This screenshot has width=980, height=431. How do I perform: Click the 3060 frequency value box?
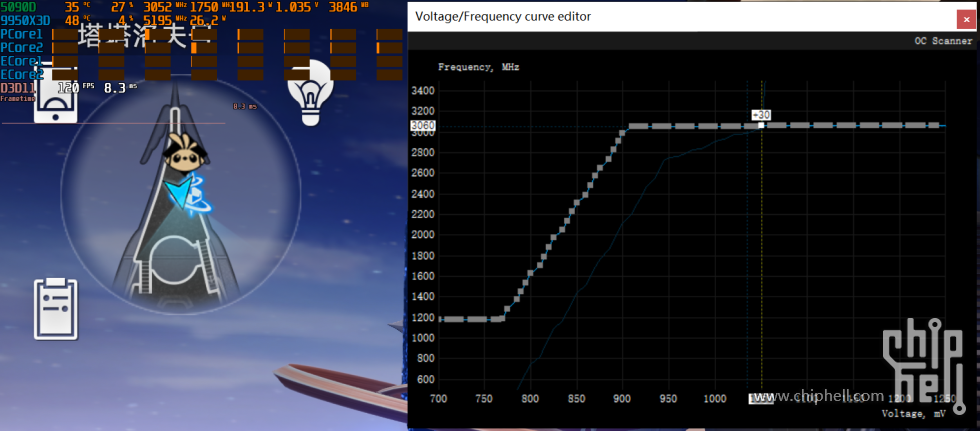coord(421,126)
